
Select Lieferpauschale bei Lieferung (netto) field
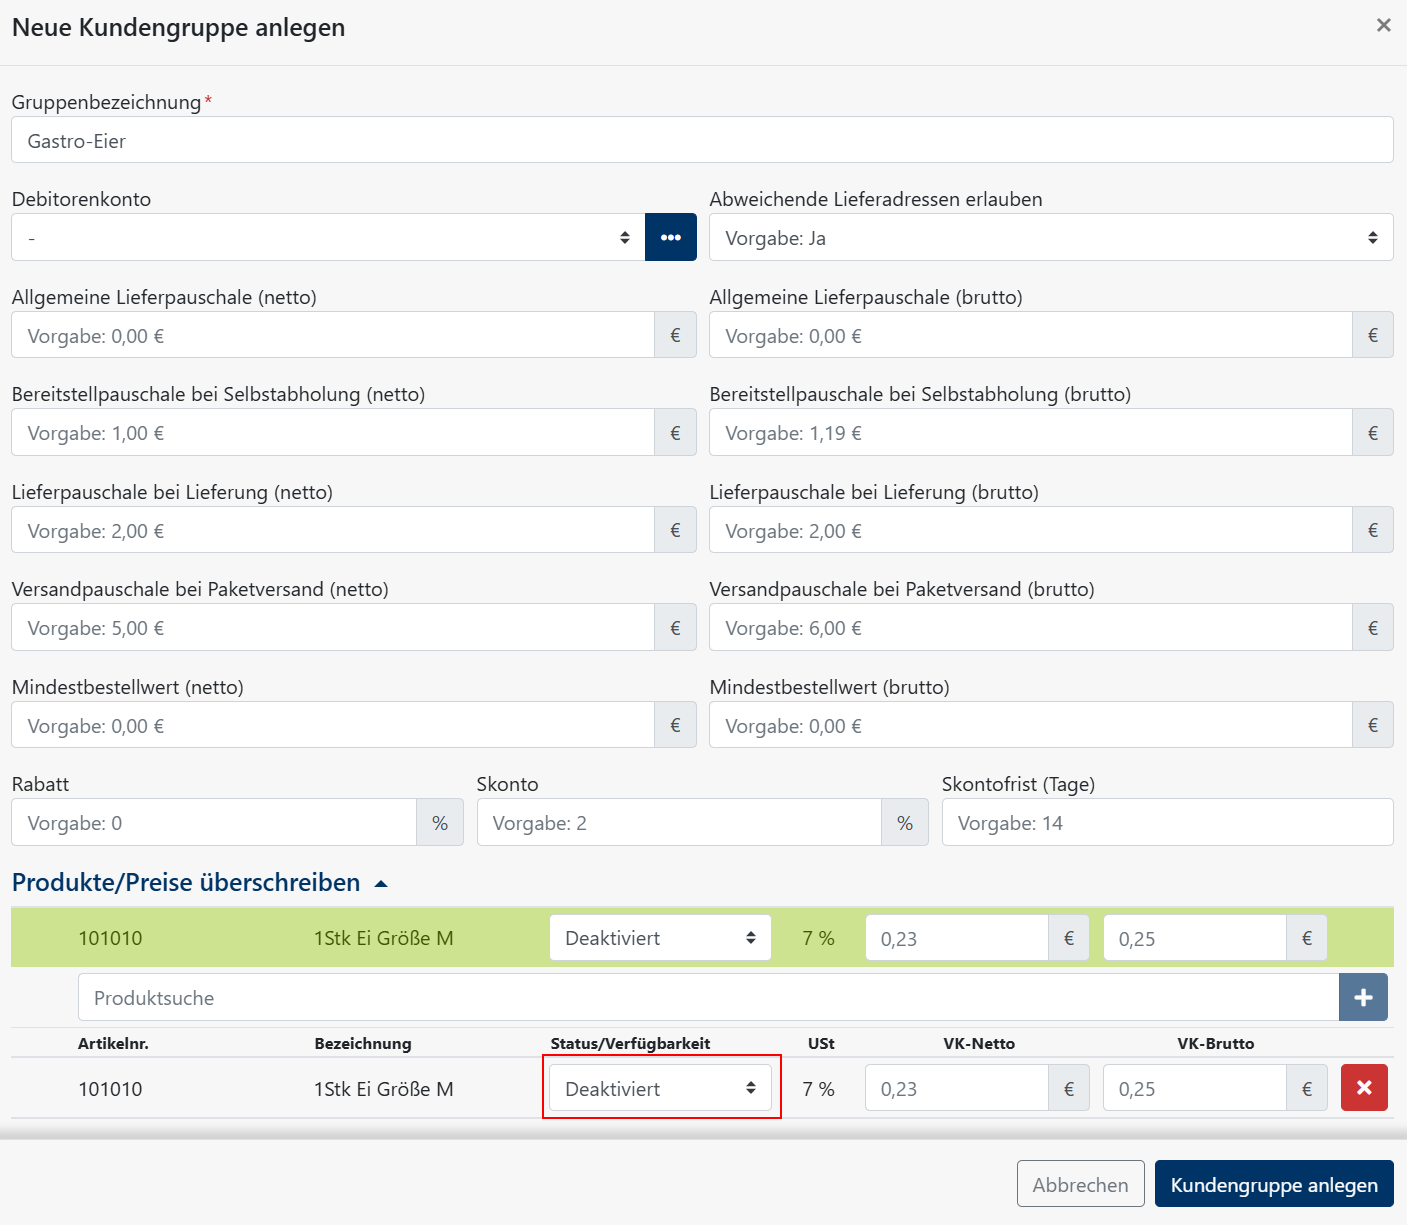click(x=333, y=530)
